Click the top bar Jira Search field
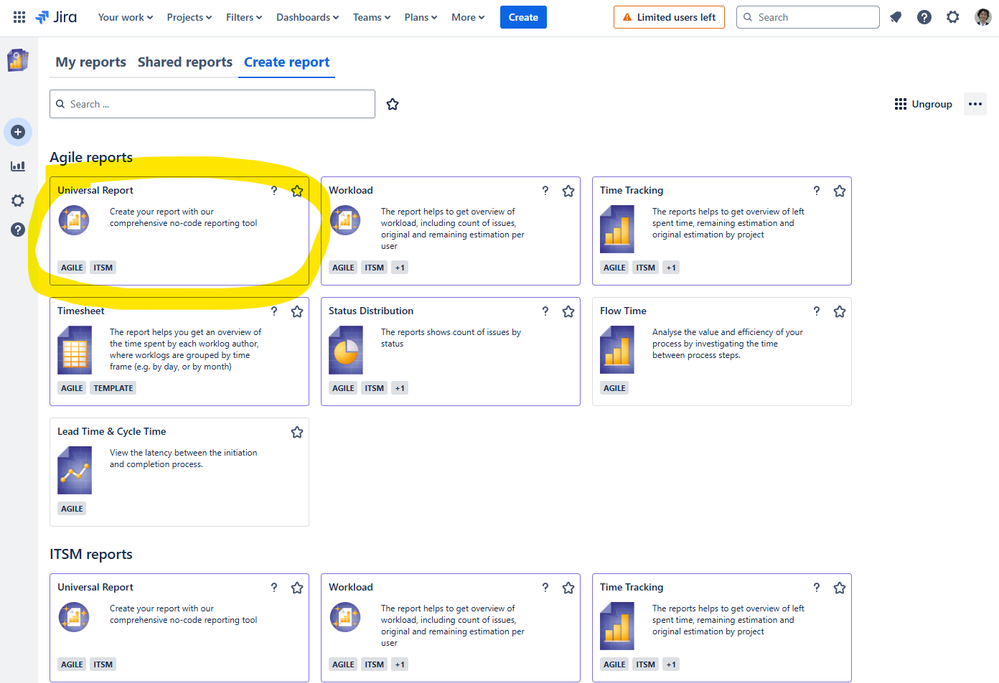The image size is (999, 683). click(x=808, y=17)
